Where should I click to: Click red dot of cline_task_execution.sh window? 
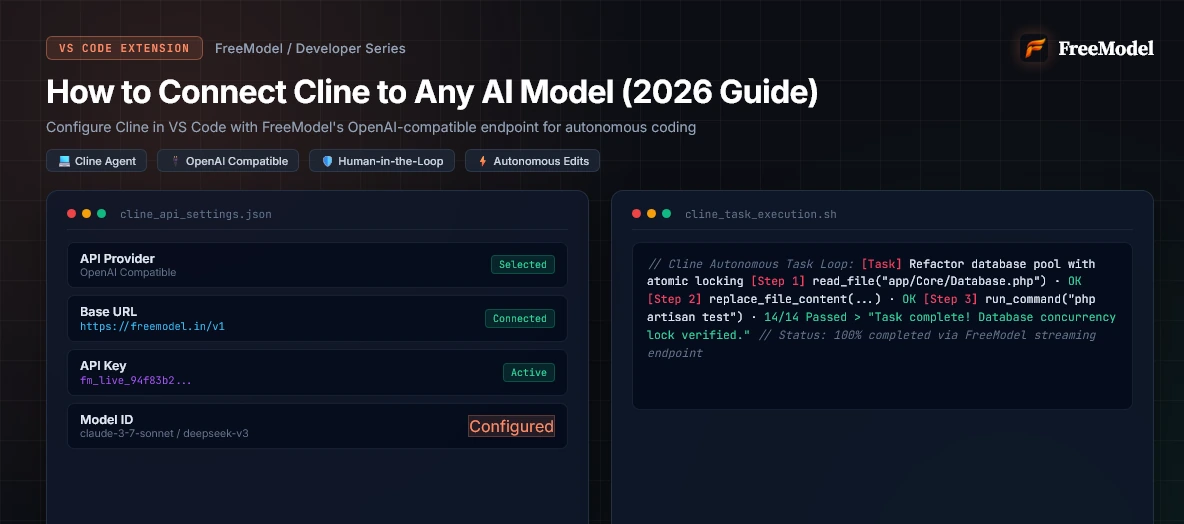coord(637,214)
